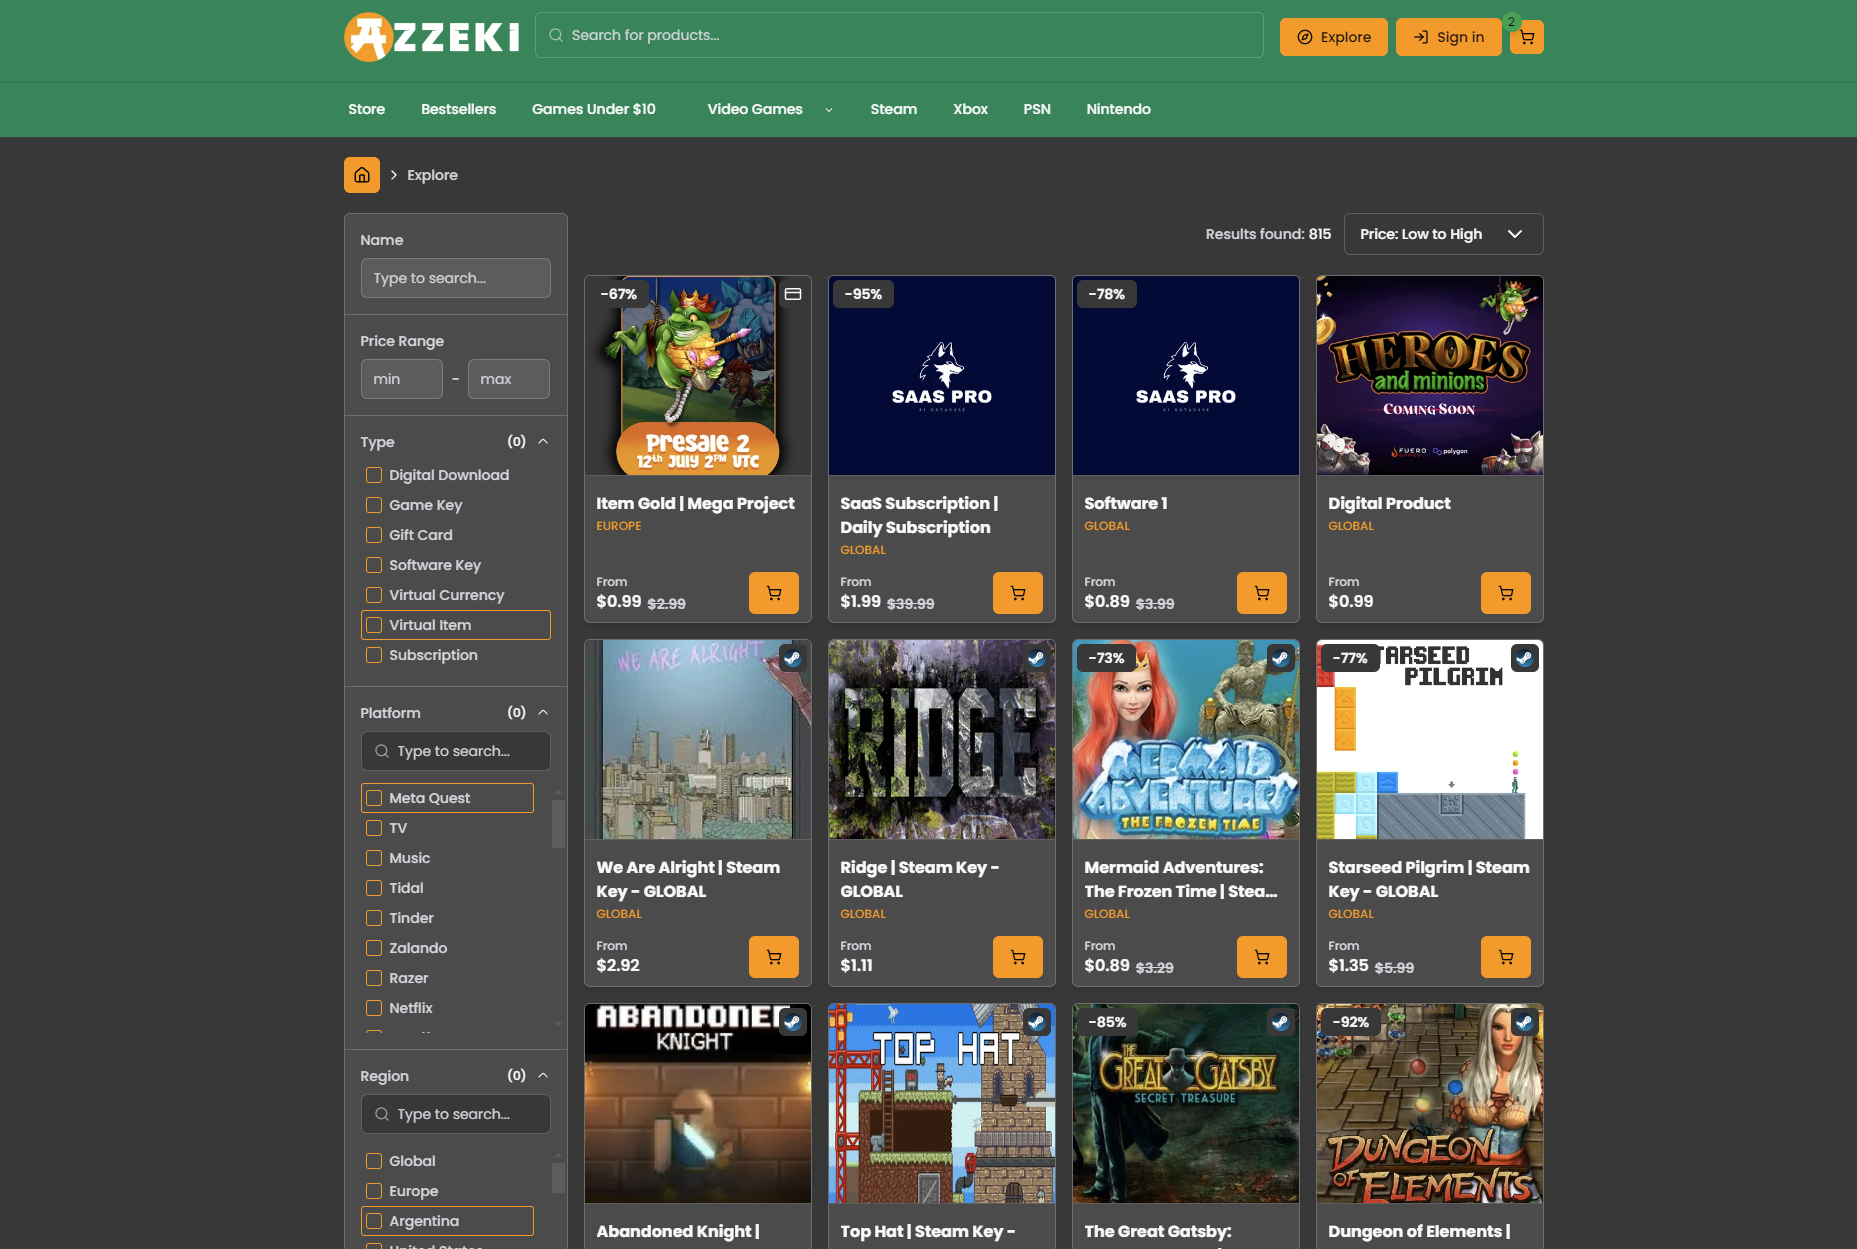Click magnifier icon in Region search
Viewport: 1857px width, 1249px height.
point(382,1114)
